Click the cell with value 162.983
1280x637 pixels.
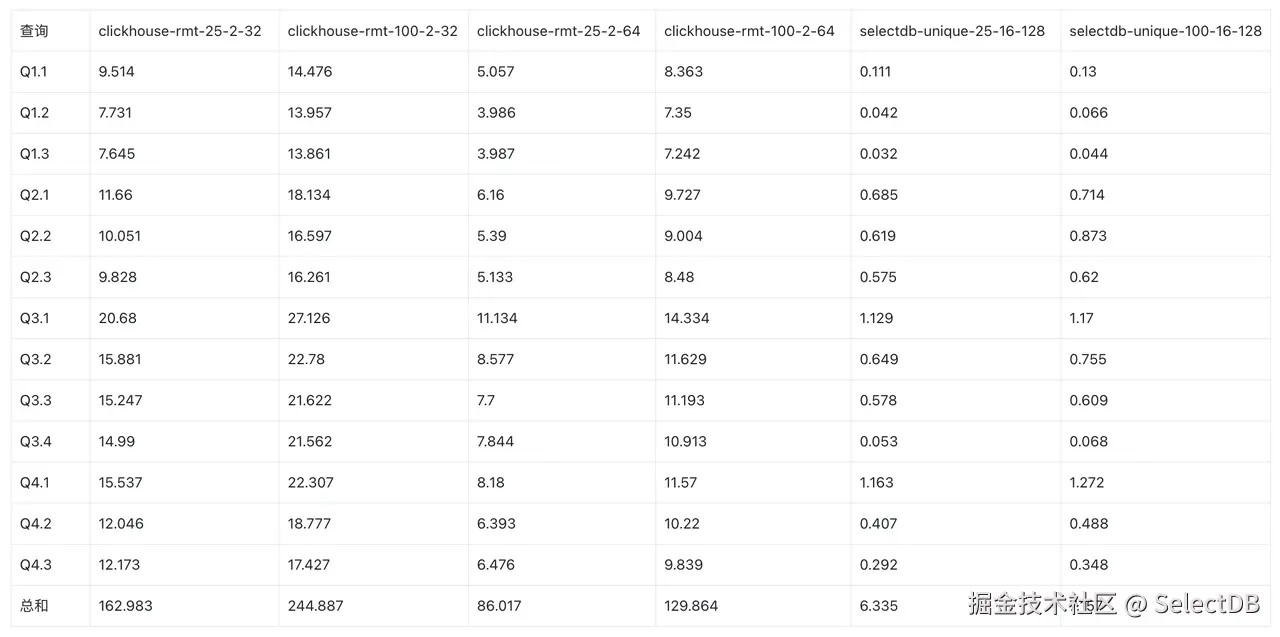tap(126, 605)
